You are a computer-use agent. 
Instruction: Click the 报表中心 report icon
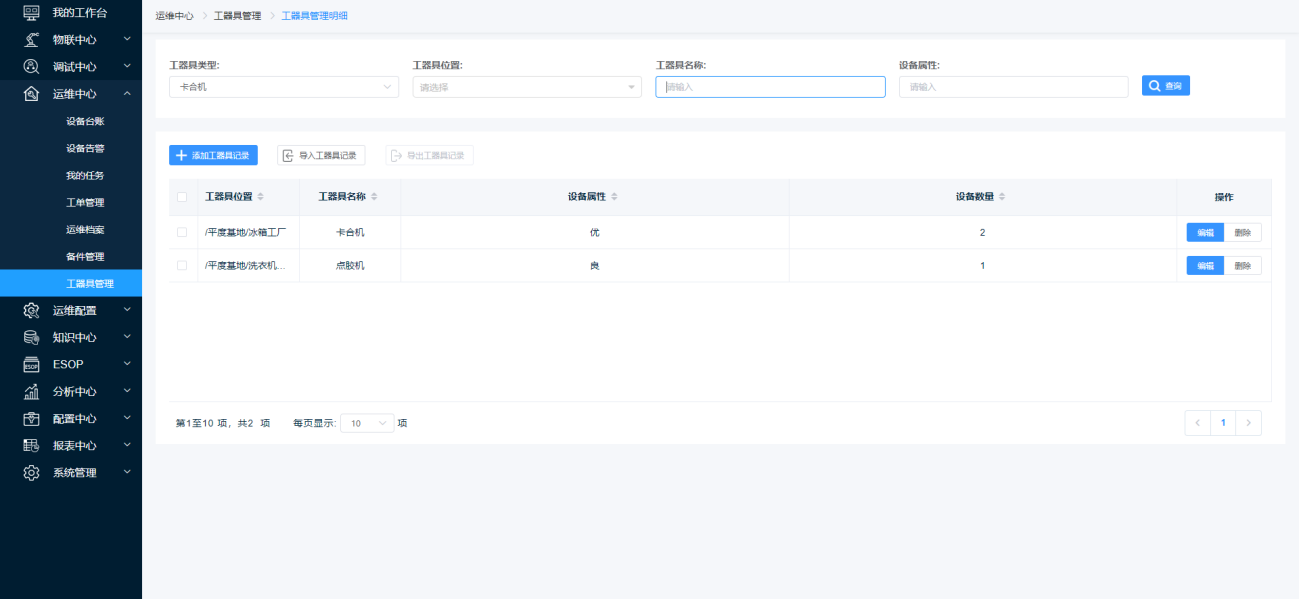(x=31, y=445)
